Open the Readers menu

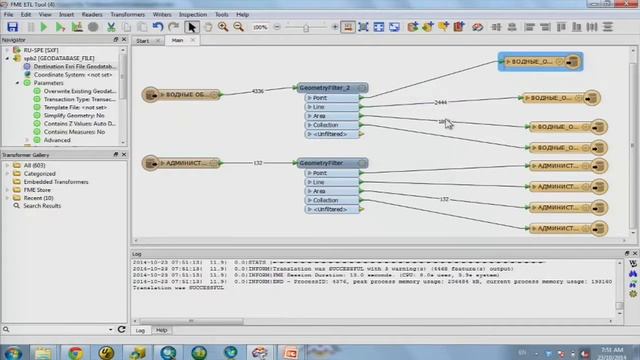pos(92,14)
